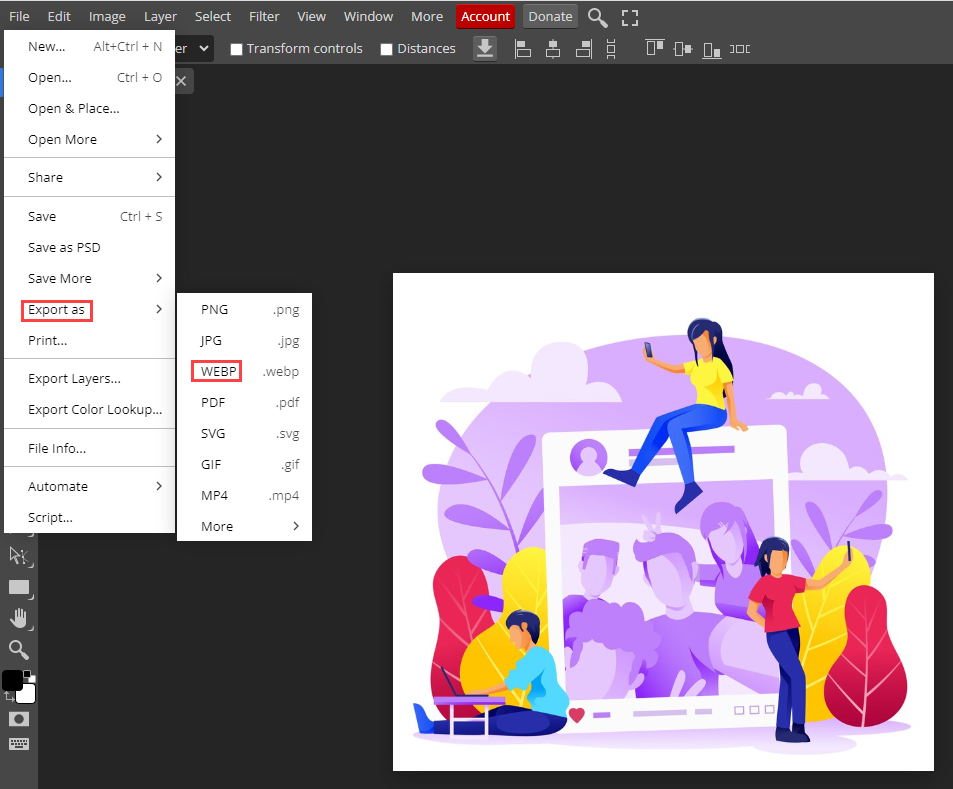
Task: Click the download arrow icon in options bar
Action: coord(485,48)
